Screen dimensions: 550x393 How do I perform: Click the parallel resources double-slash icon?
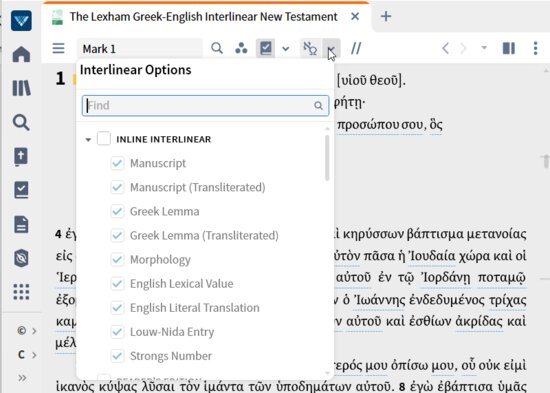tap(356, 48)
